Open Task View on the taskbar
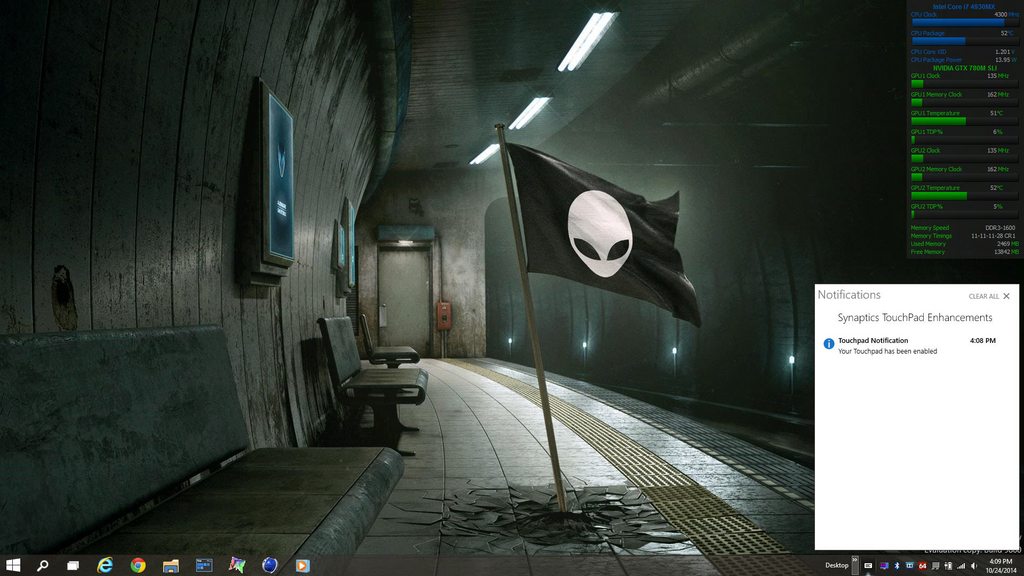The image size is (1024, 576). point(73,566)
